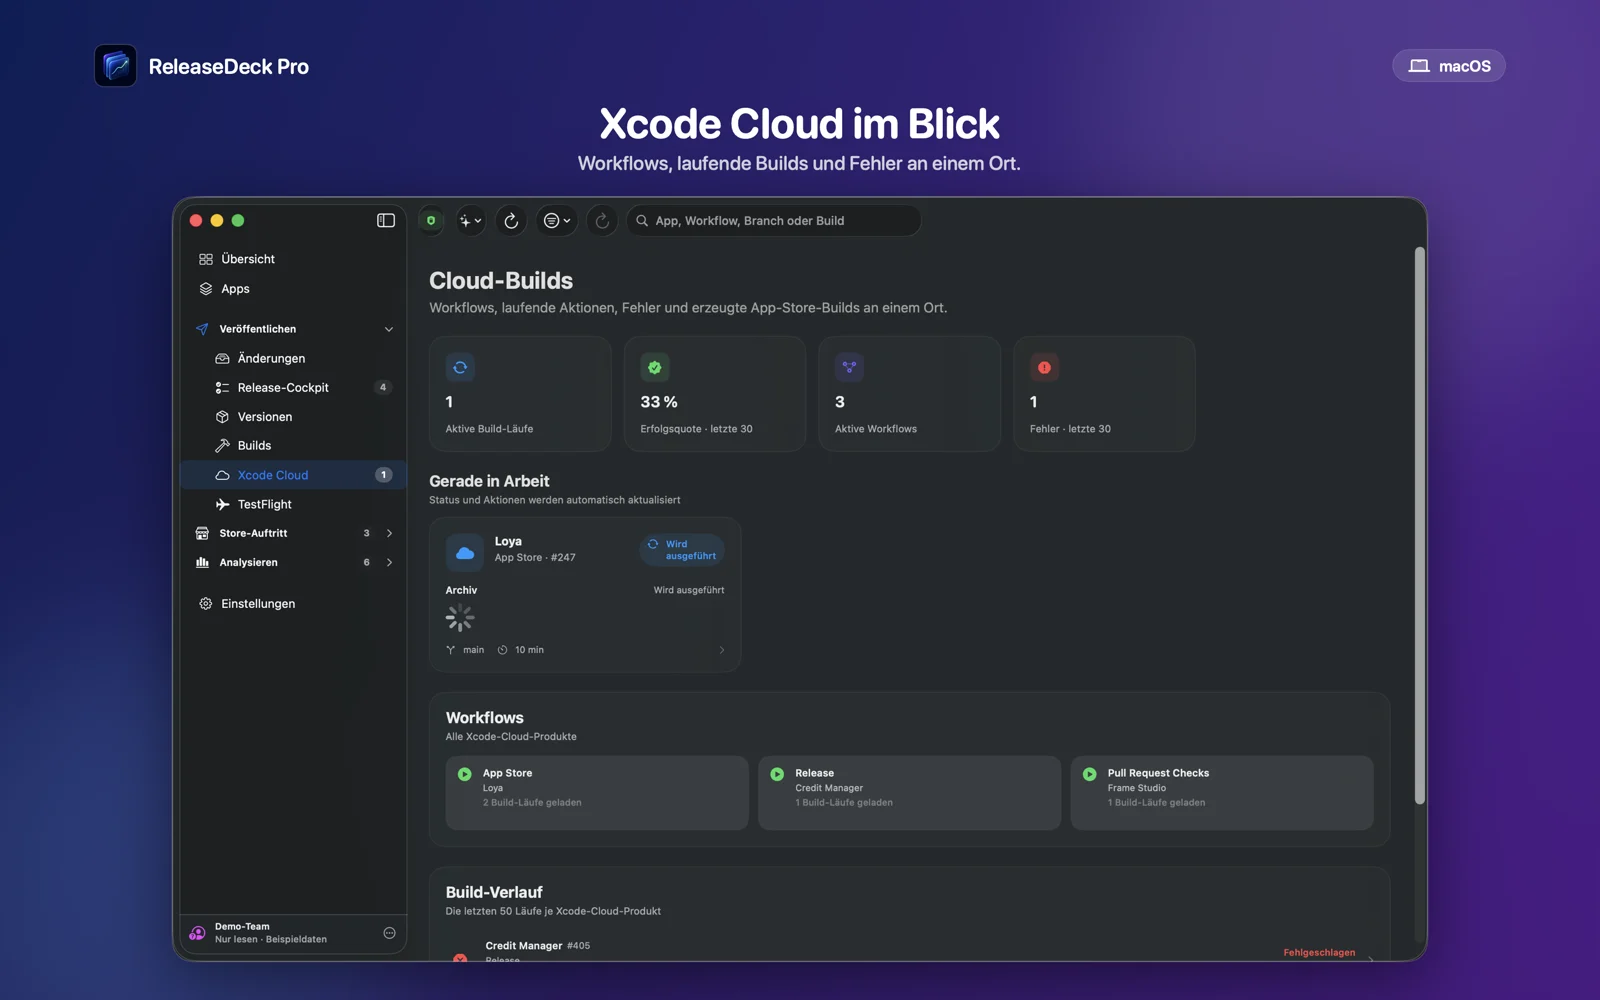Collapse the Veröffentlichen section chevron
1600x1000 pixels.
389,329
